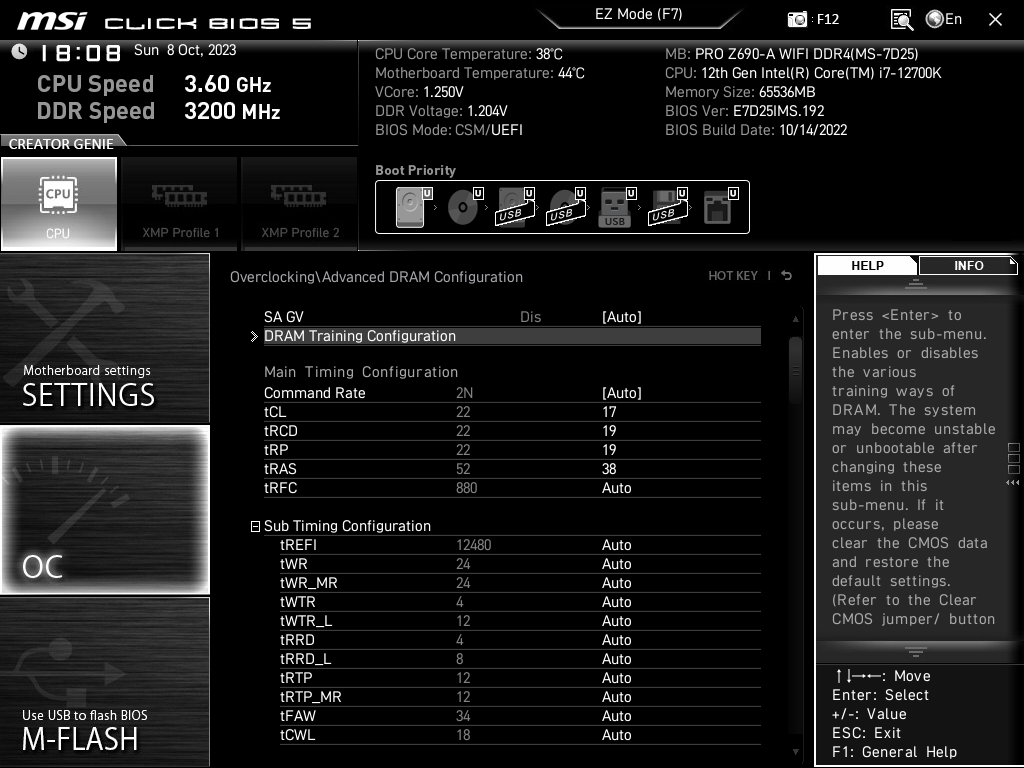The width and height of the screenshot is (1024, 768).
Task: Open the M-FLASH section
Action: pos(105,682)
